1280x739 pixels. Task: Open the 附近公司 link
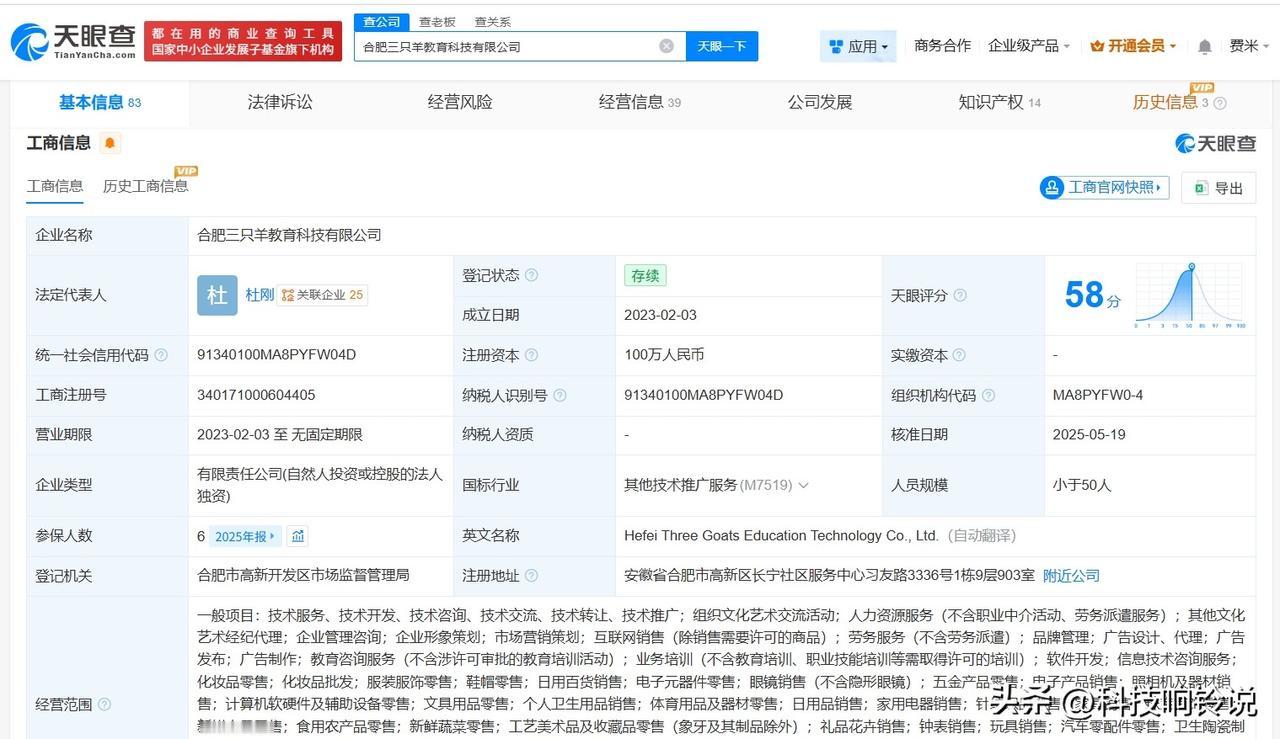point(1071,575)
